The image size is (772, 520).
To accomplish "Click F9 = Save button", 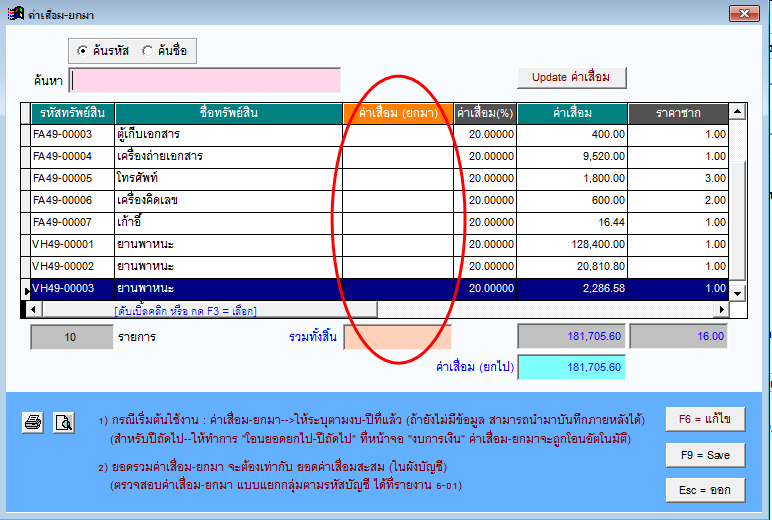I will pyautogui.click(x=705, y=455).
